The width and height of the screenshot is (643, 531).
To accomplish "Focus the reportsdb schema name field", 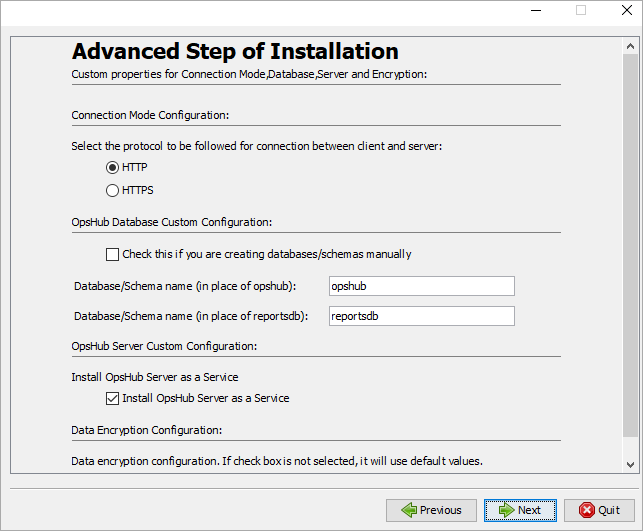I will click(x=421, y=316).
